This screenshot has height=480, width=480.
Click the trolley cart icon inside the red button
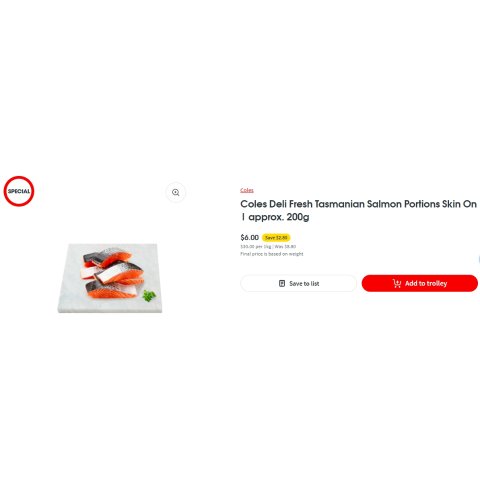(397, 283)
